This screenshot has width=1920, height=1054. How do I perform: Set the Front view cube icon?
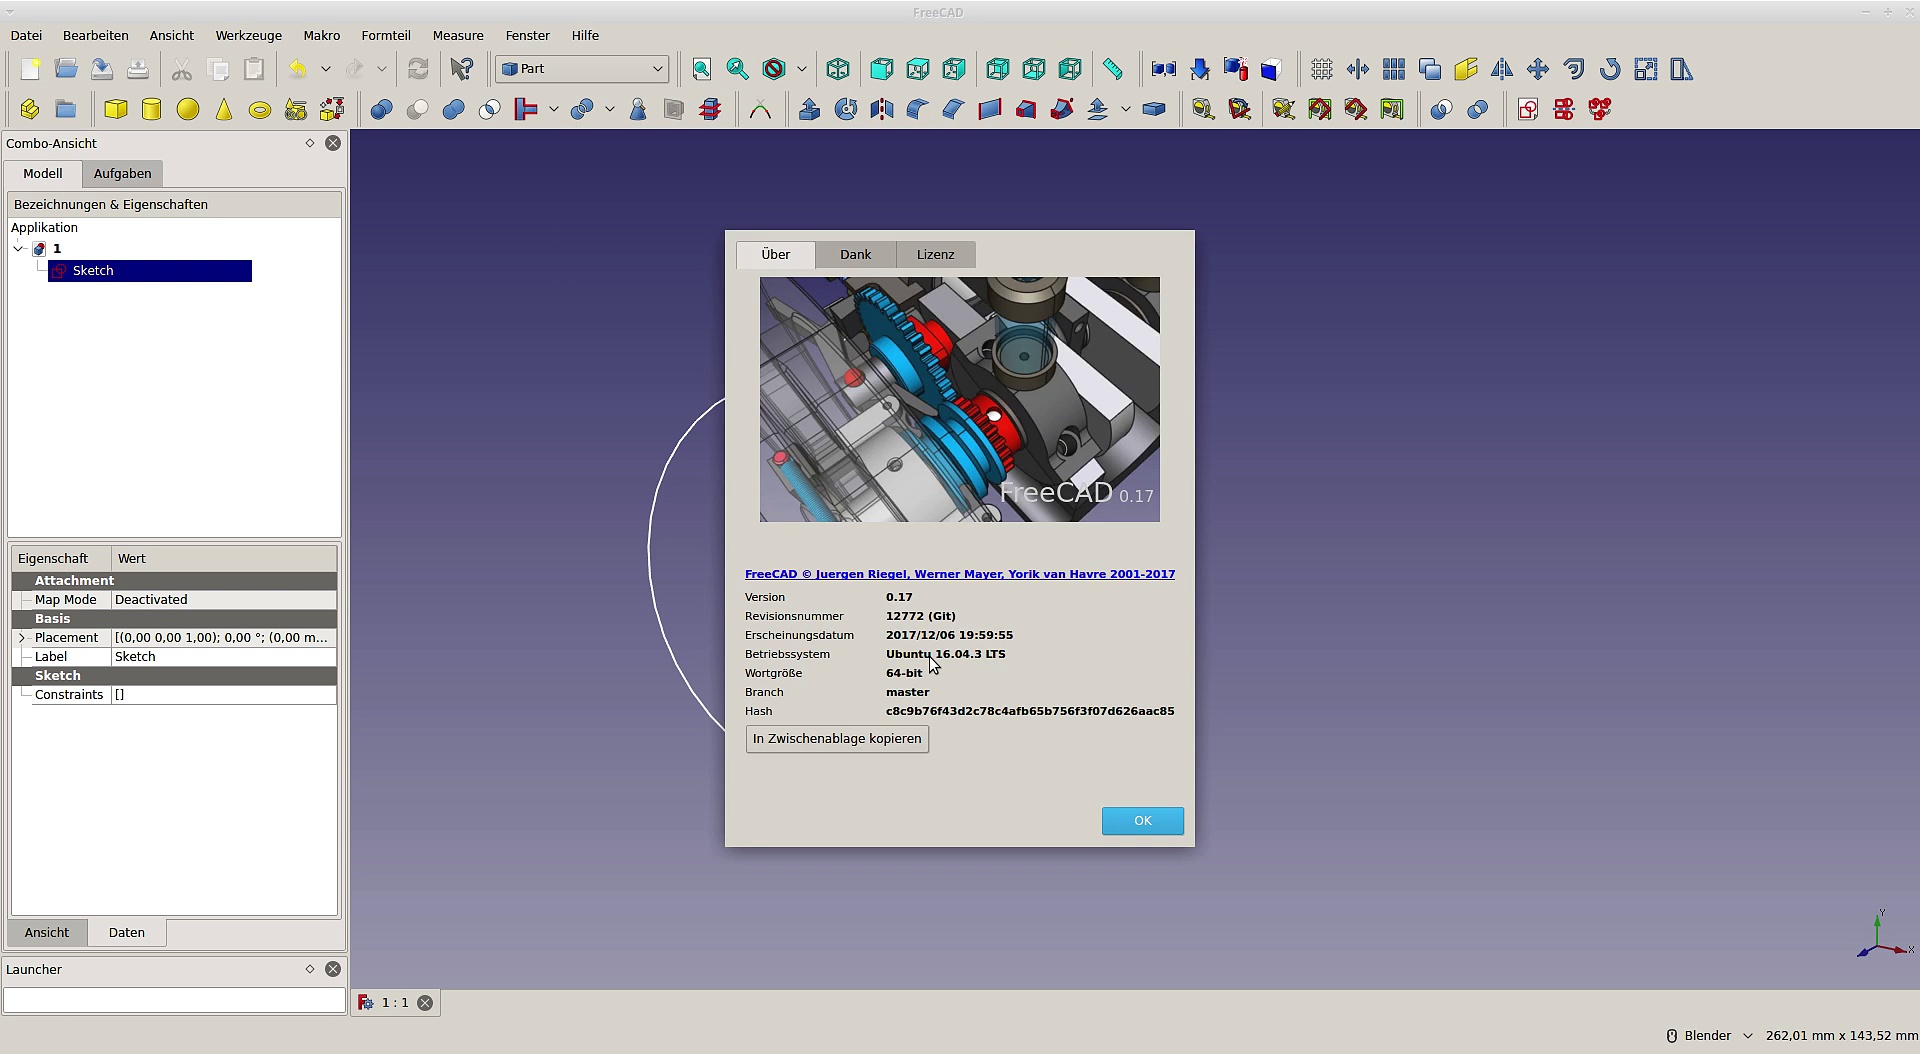tap(882, 69)
